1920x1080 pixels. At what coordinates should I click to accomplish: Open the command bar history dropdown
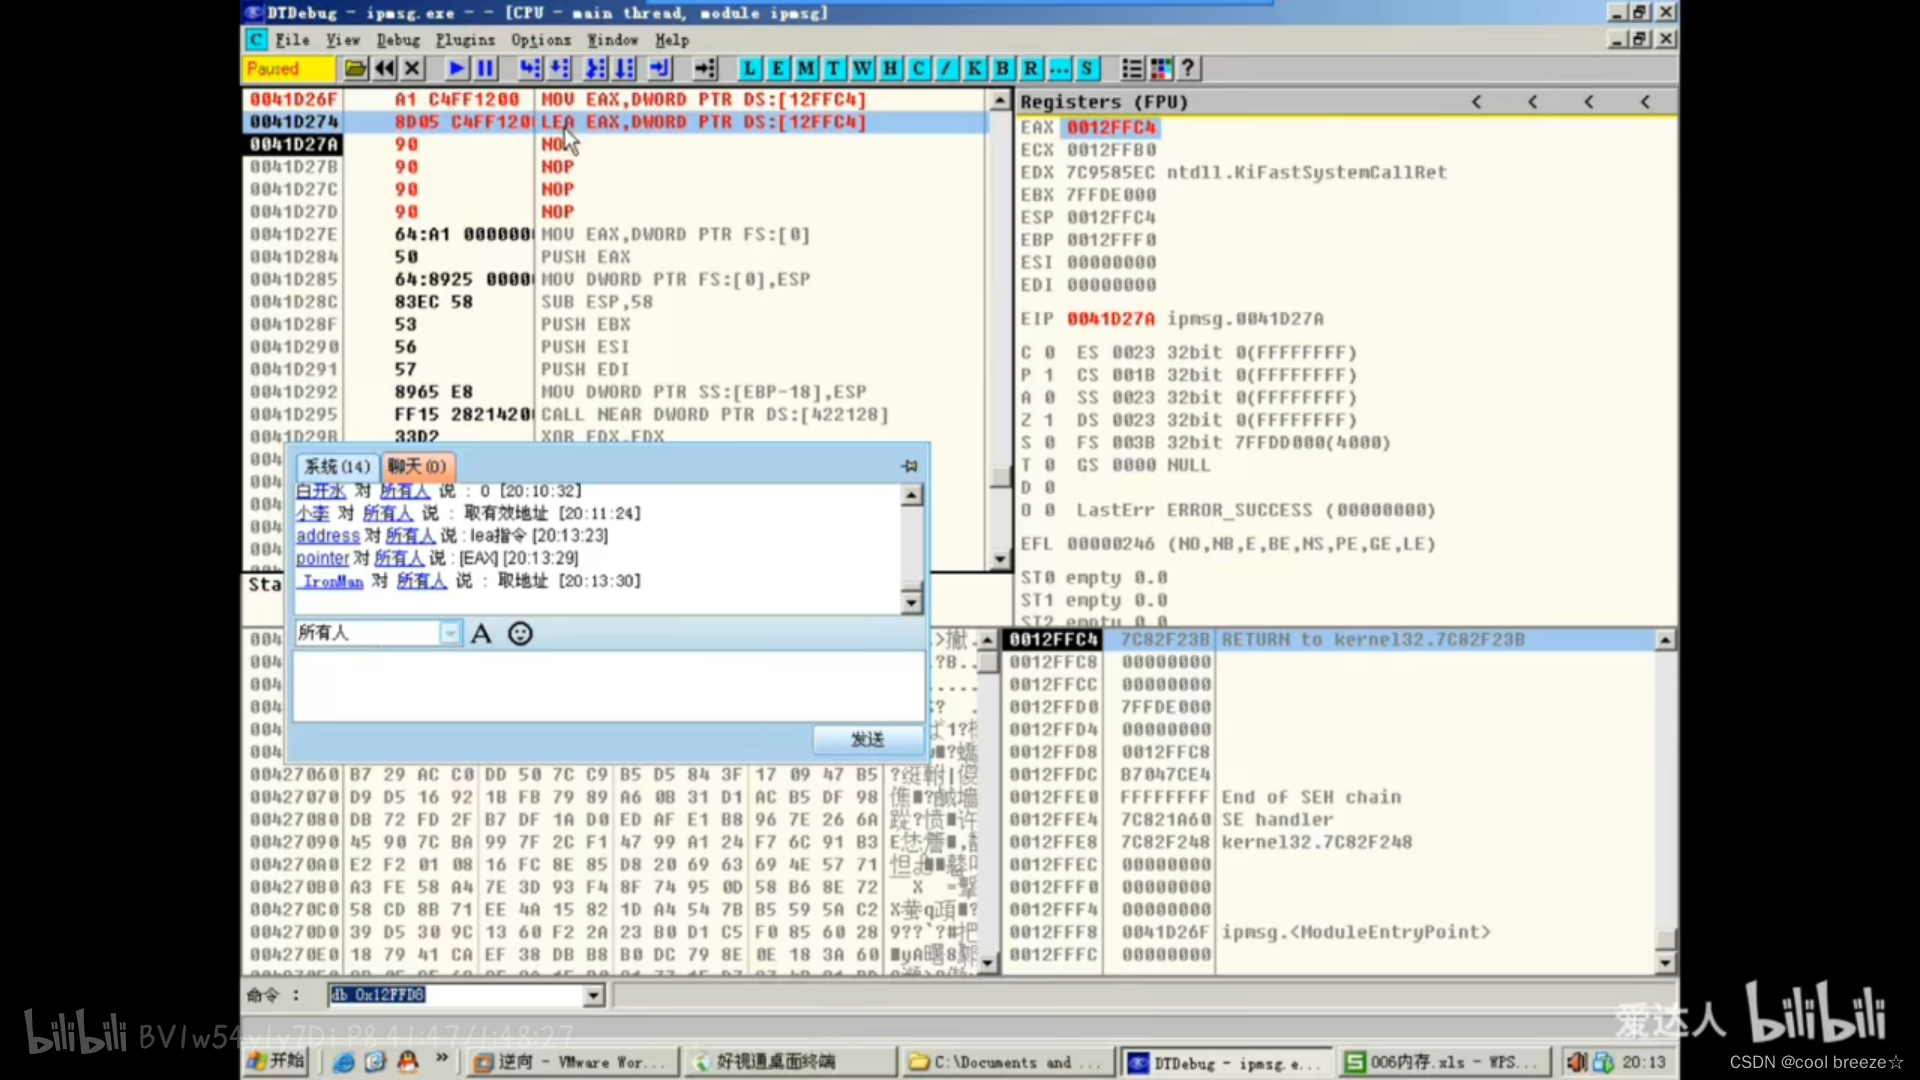click(x=594, y=995)
